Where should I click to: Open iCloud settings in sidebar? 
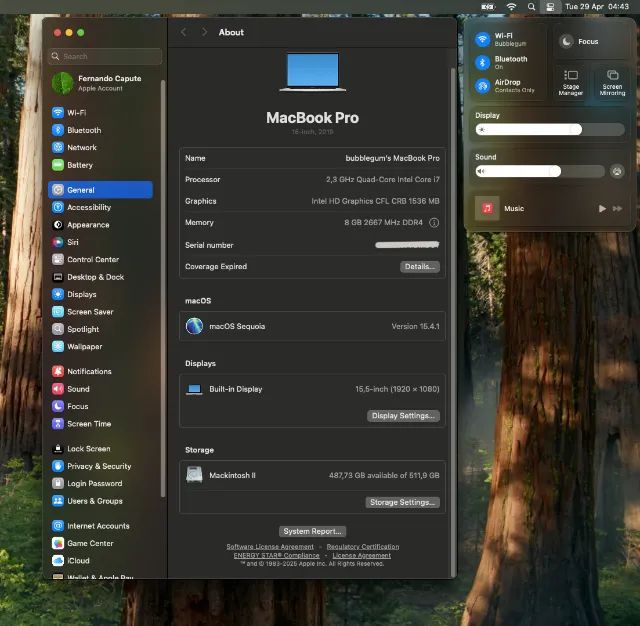pos(100,561)
